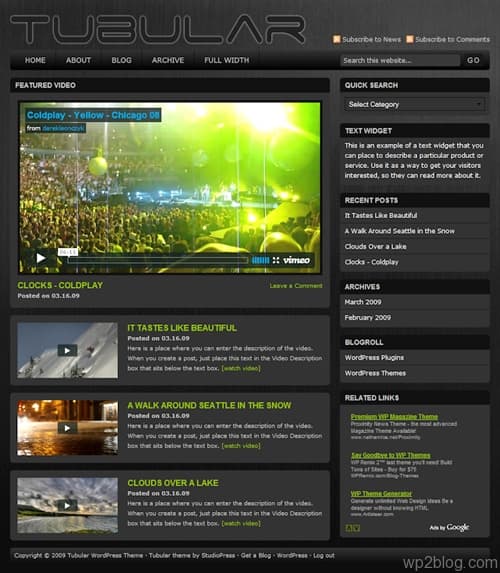This screenshot has width=500, height=573.
Task: Click Premium WP Magazine Theme ad link
Action: tap(394, 417)
